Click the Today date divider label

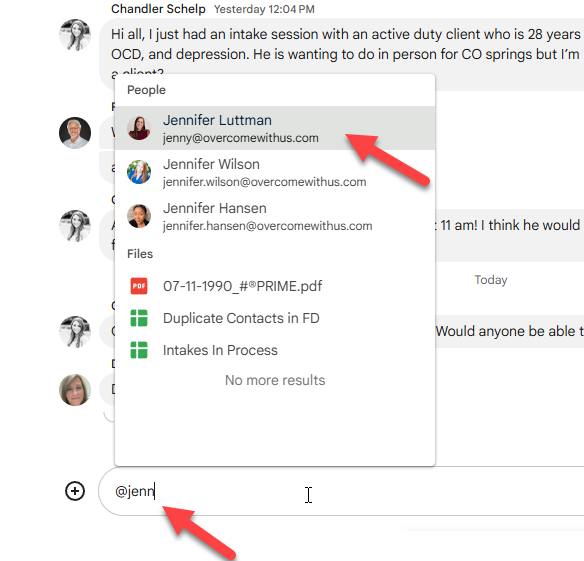click(x=491, y=280)
